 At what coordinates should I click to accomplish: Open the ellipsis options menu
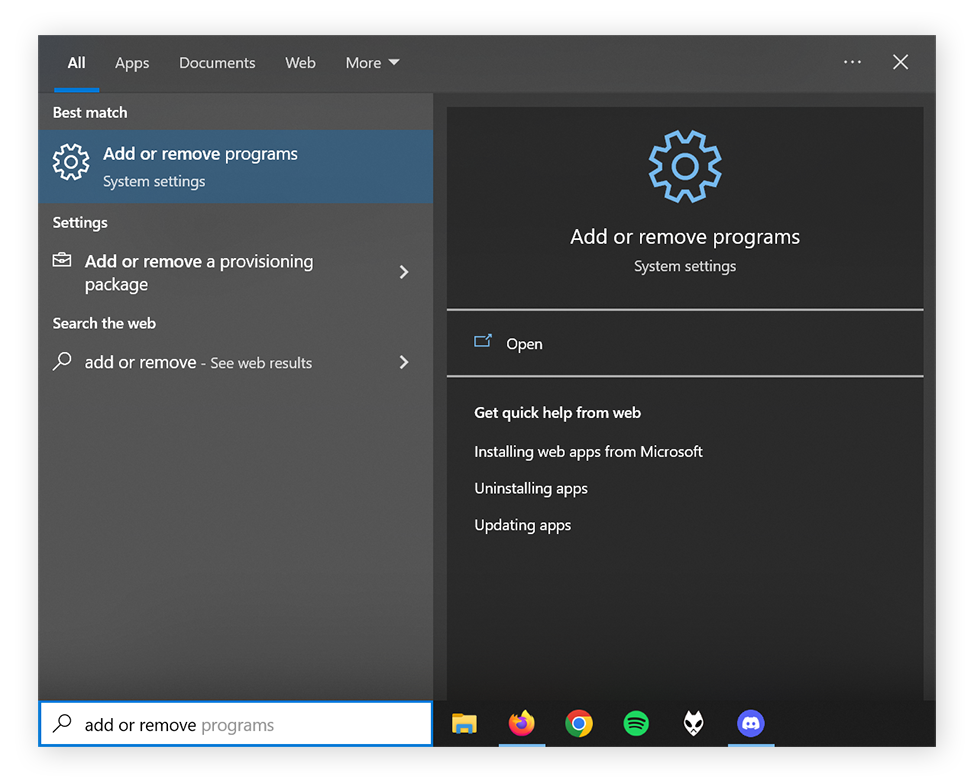point(852,62)
